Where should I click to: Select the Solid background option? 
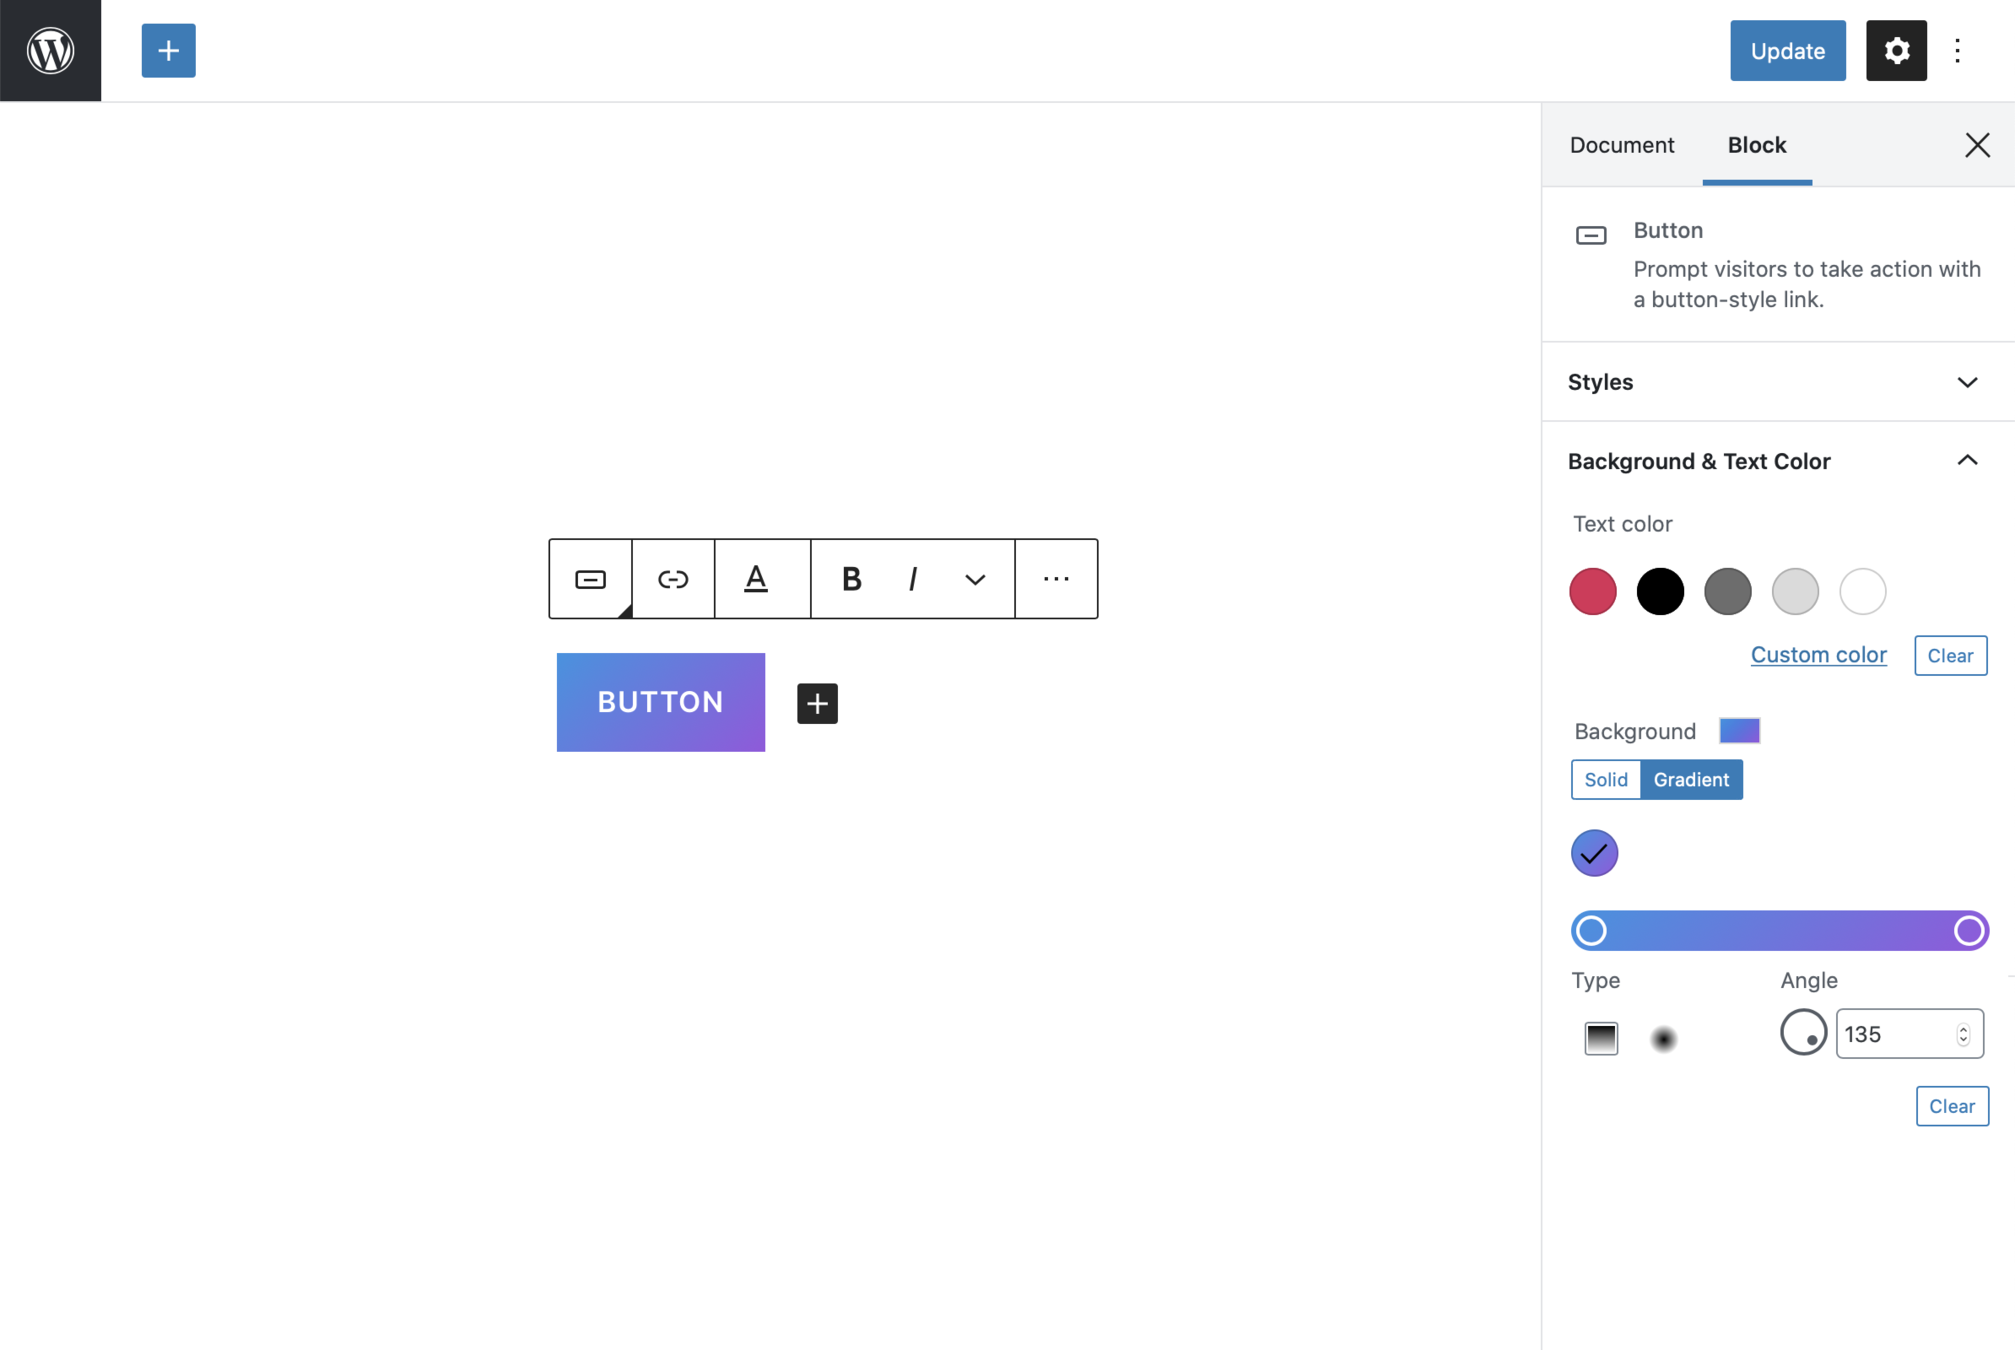point(1605,779)
